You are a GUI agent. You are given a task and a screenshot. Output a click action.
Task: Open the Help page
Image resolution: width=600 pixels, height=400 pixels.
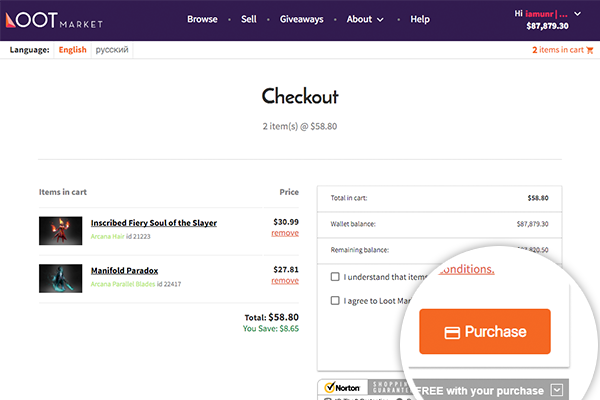click(x=420, y=19)
